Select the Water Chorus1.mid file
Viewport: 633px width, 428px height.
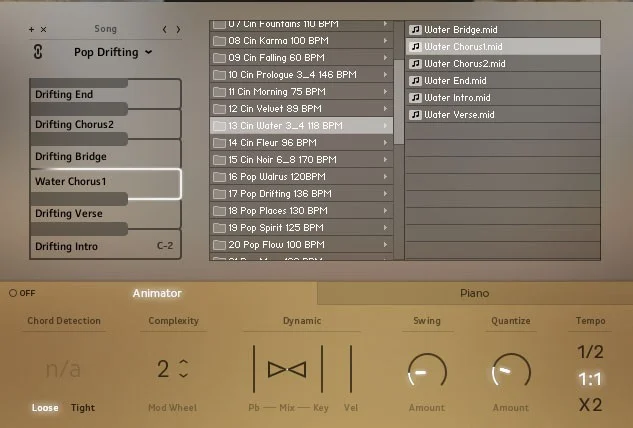[x=503, y=46]
